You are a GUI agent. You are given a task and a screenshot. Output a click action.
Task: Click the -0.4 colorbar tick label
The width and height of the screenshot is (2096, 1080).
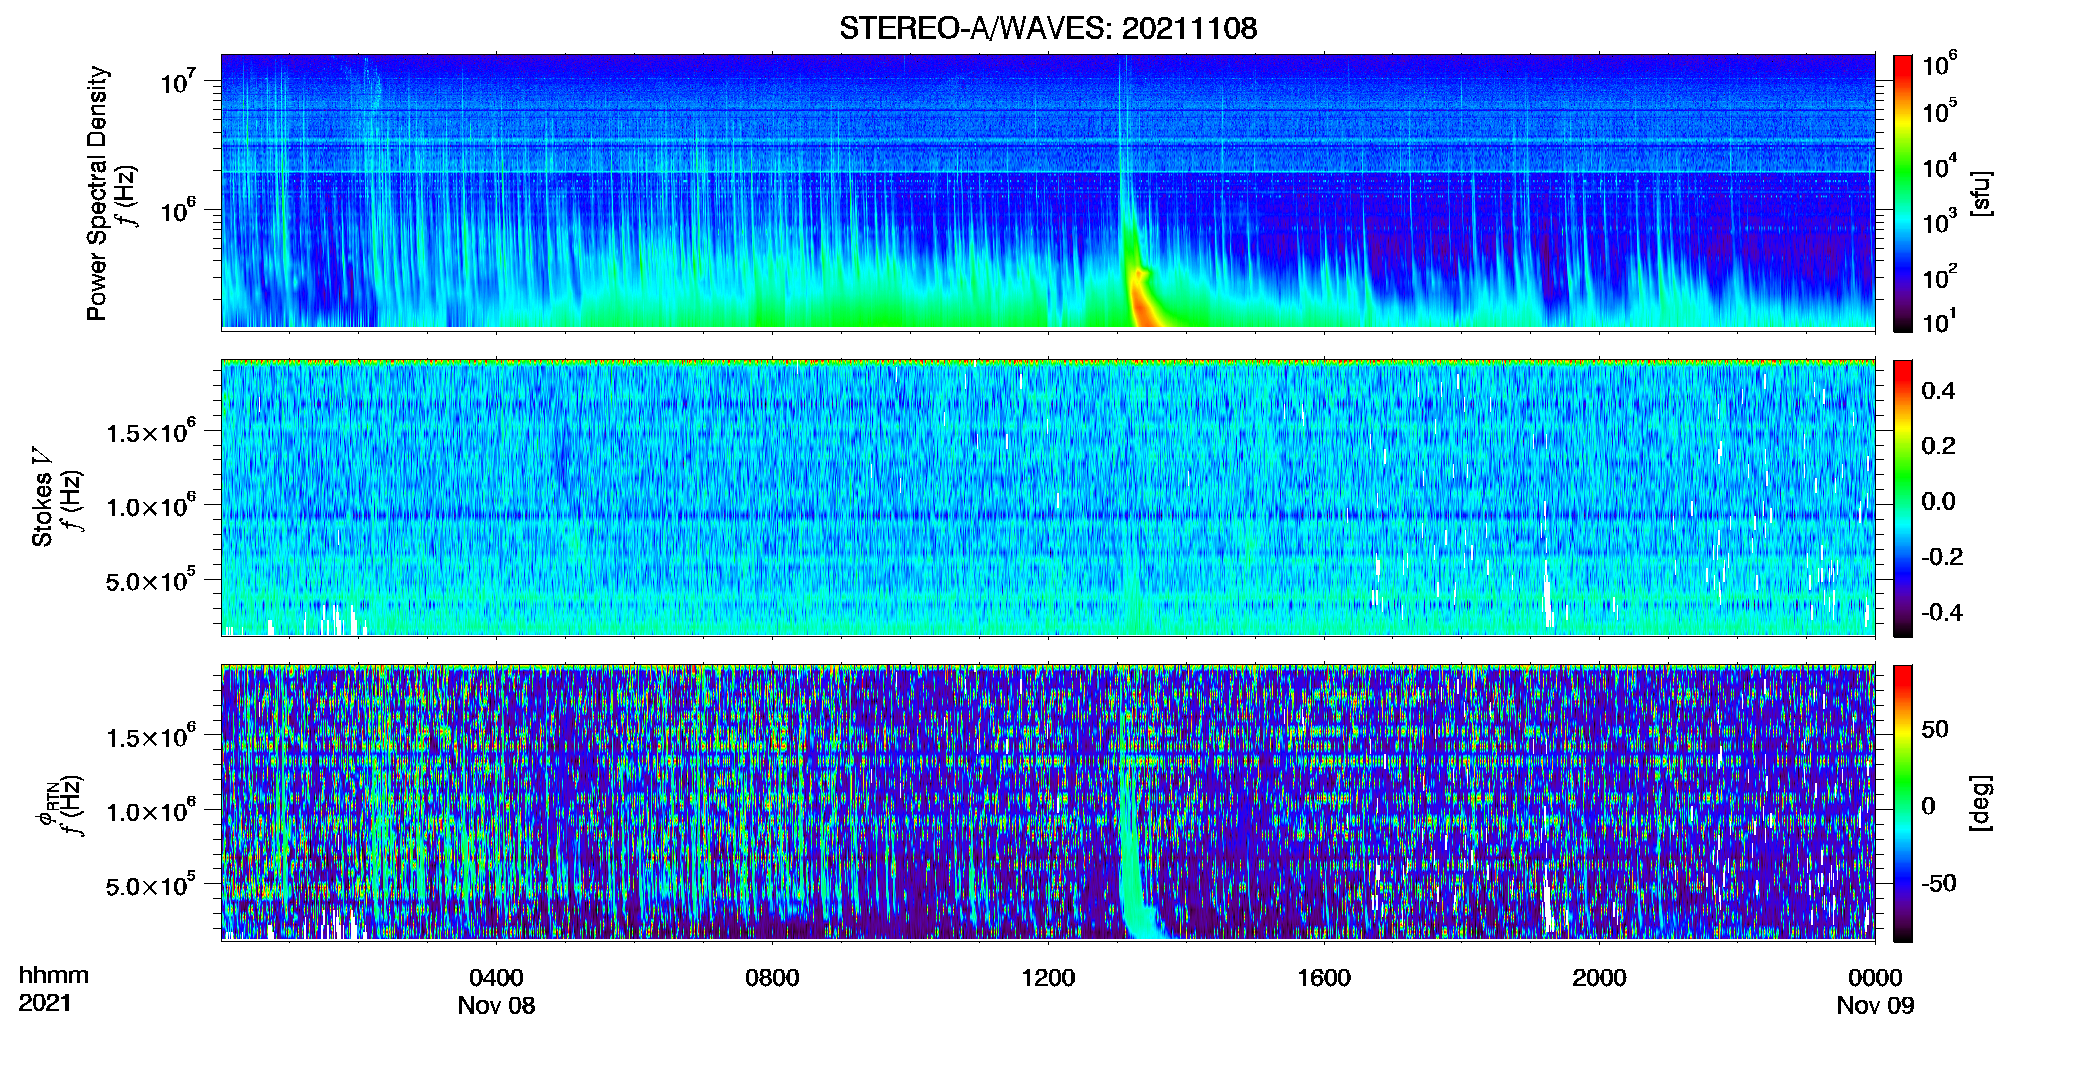pos(1942,612)
